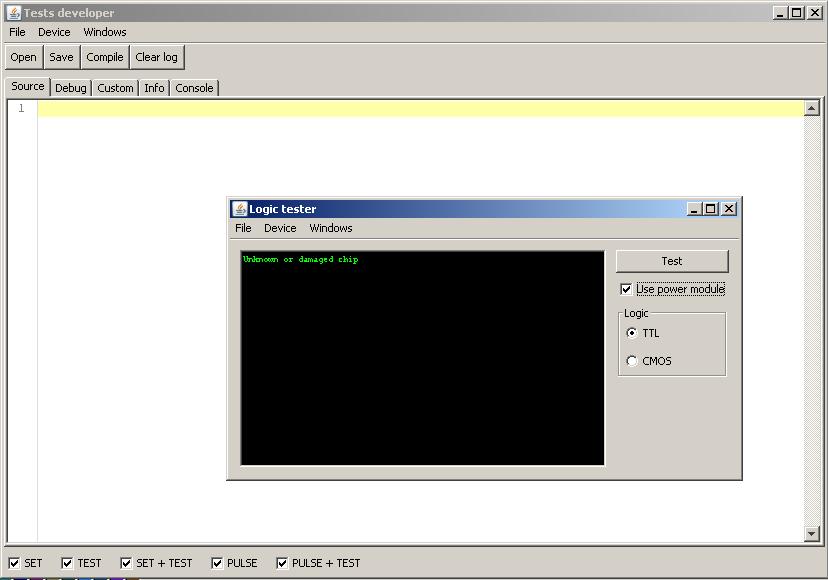Image resolution: width=828 pixels, height=580 pixels.
Task: Click the editor scrollbar down arrow
Action: tap(812, 535)
